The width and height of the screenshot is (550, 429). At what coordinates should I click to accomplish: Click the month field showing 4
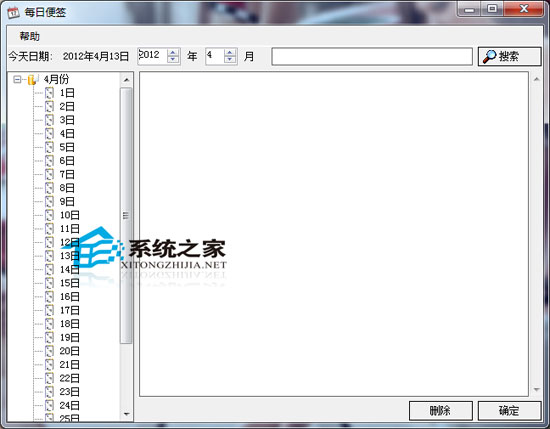[215, 56]
